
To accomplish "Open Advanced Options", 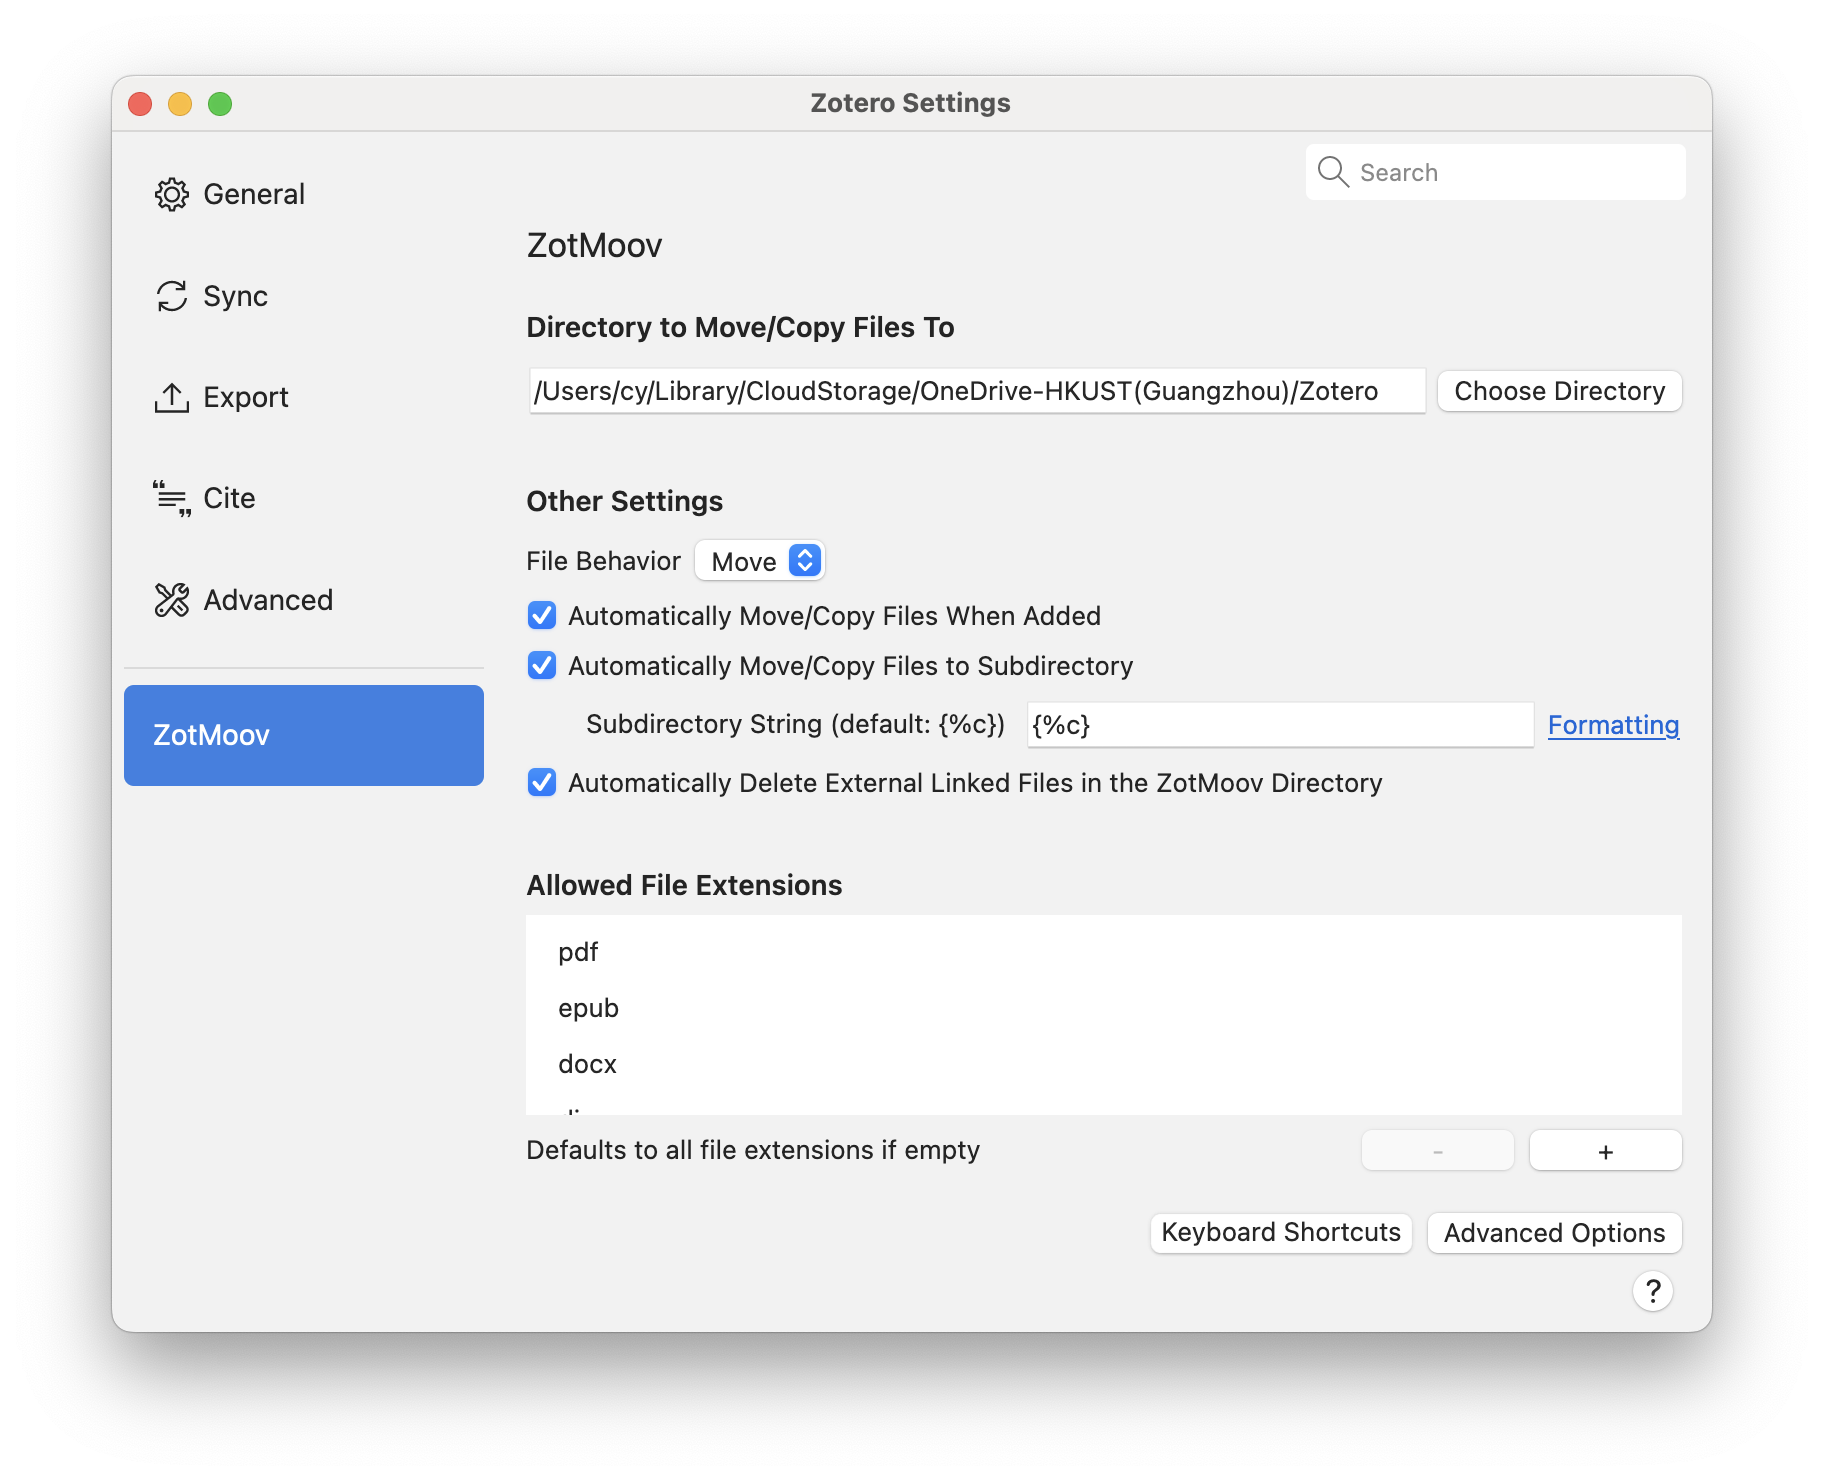I will pyautogui.click(x=1554, y=1232).
